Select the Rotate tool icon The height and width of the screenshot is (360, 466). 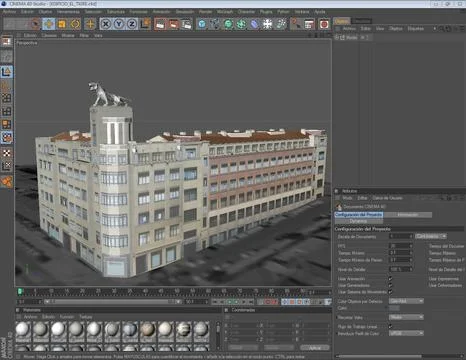[x=75, y=24]
